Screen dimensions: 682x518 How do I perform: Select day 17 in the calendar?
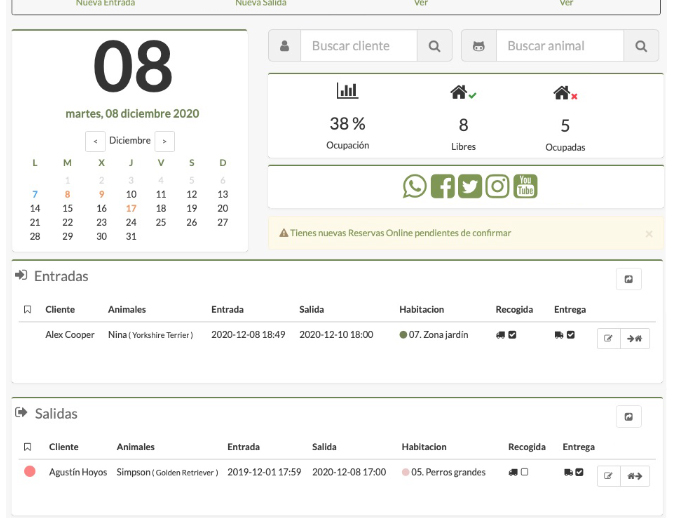131,208
